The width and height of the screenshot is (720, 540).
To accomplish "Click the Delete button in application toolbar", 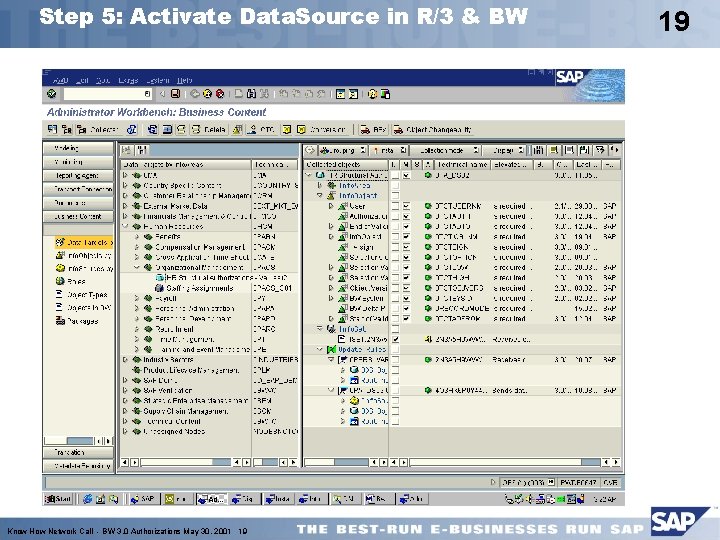I will pyautogui.click(x=209, y=129).
